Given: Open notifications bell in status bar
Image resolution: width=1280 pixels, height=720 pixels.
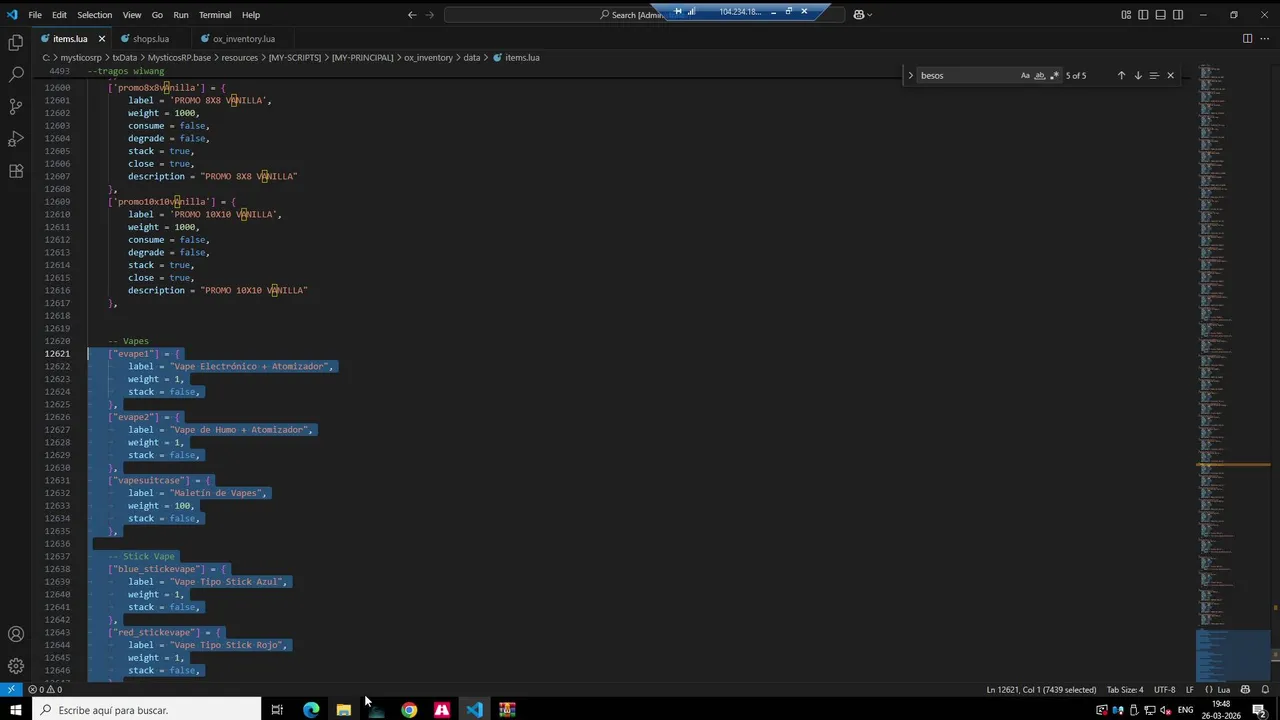Looking at the screenshot, I should coord(1266,690).
